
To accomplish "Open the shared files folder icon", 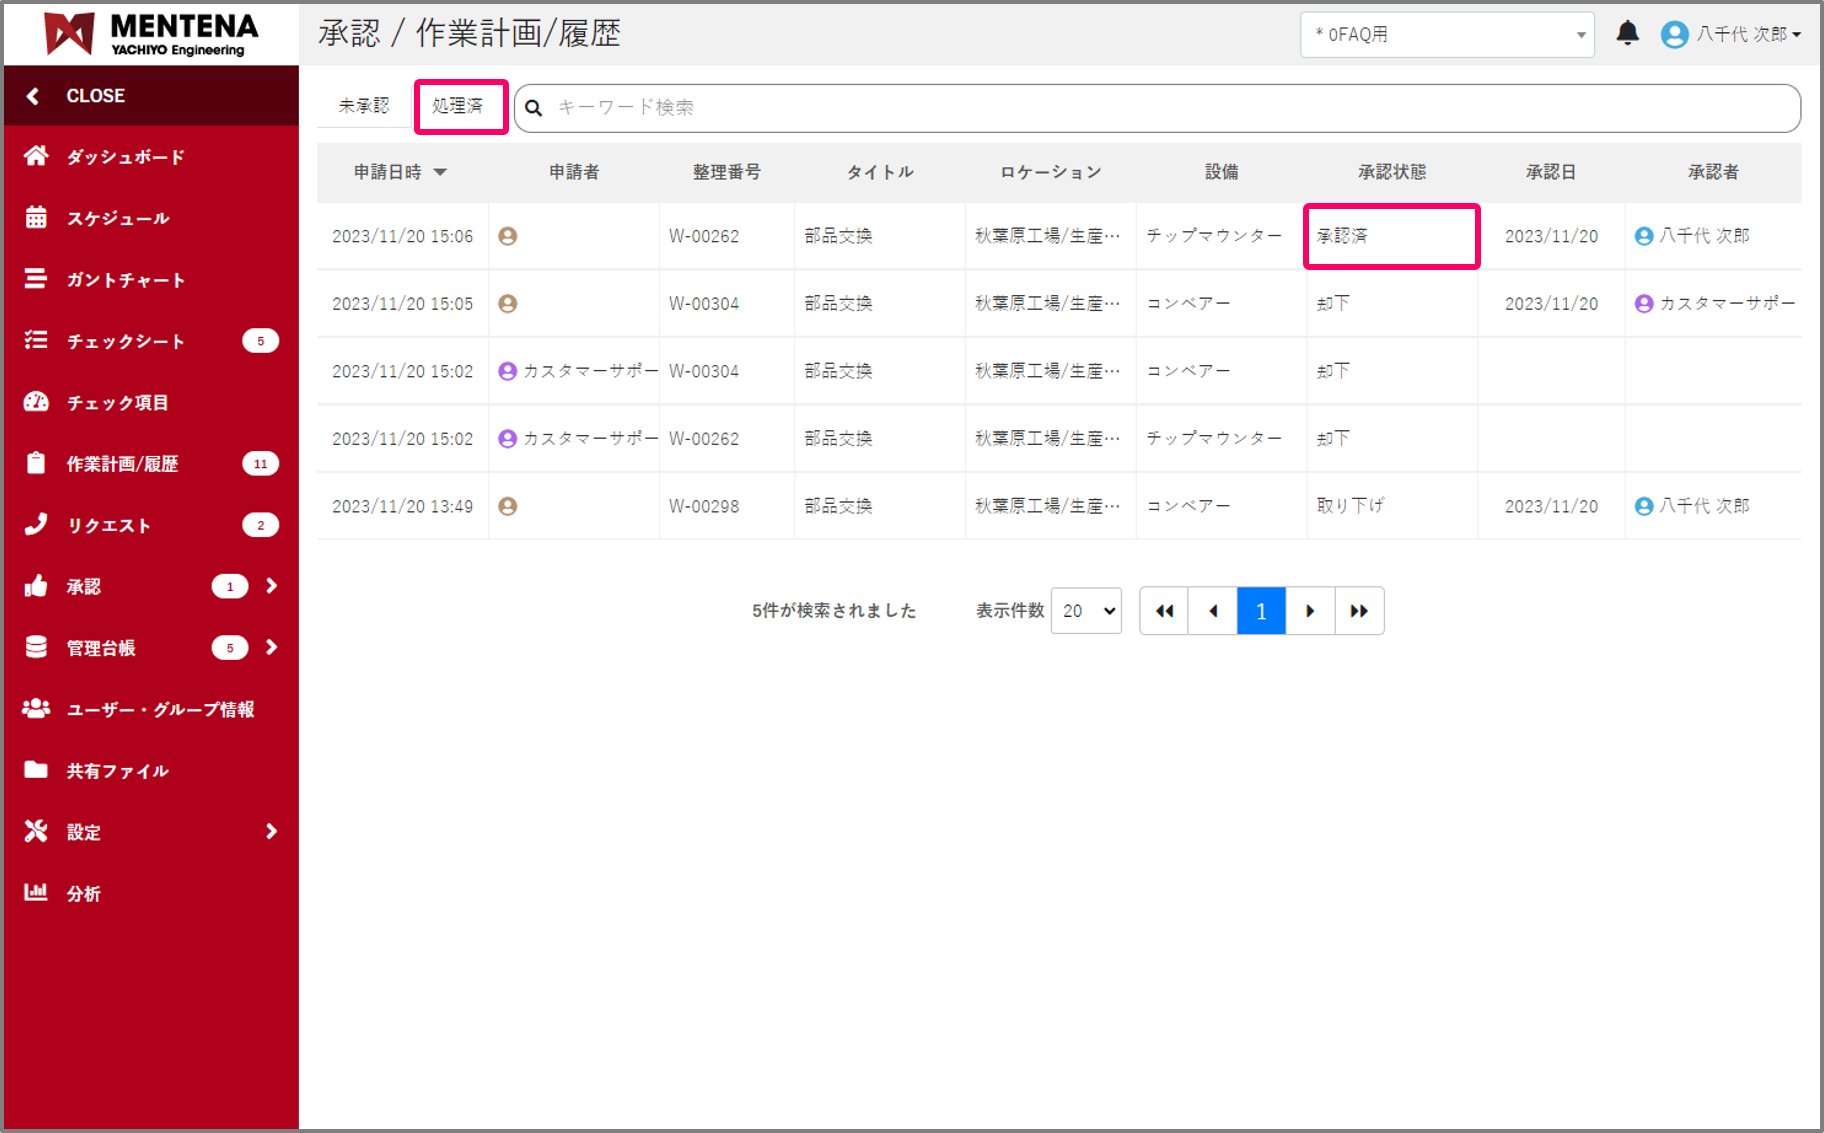I will click(x=36, y=770).
